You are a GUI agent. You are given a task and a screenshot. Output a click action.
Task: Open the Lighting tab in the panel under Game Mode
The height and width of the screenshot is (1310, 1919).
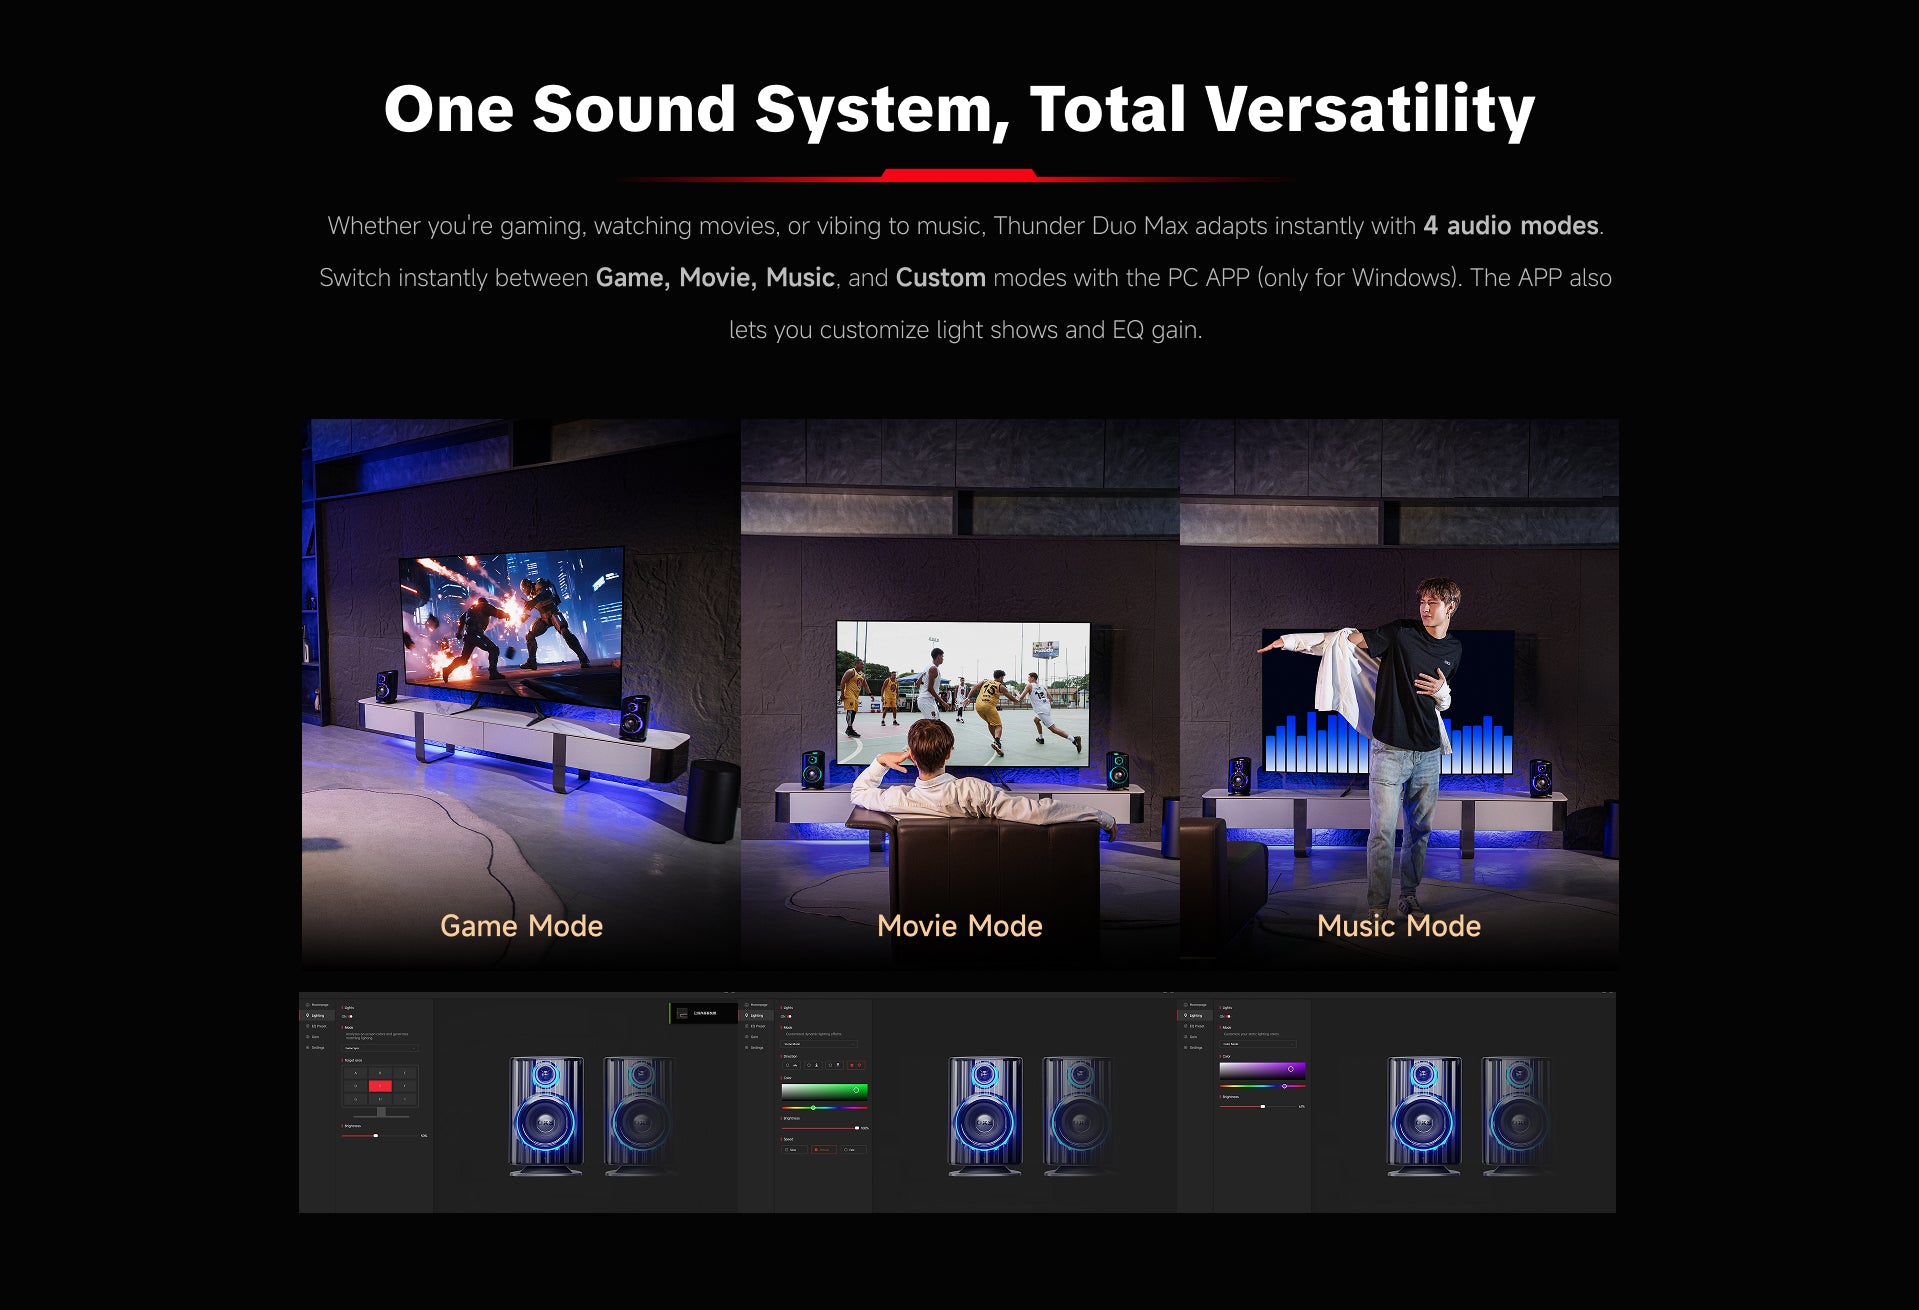[x=317, y=1015]
